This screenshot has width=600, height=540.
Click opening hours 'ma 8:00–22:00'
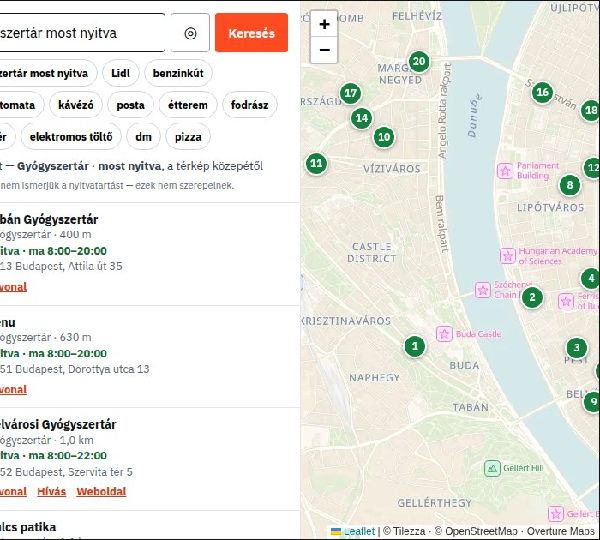[x=68, y=455]
